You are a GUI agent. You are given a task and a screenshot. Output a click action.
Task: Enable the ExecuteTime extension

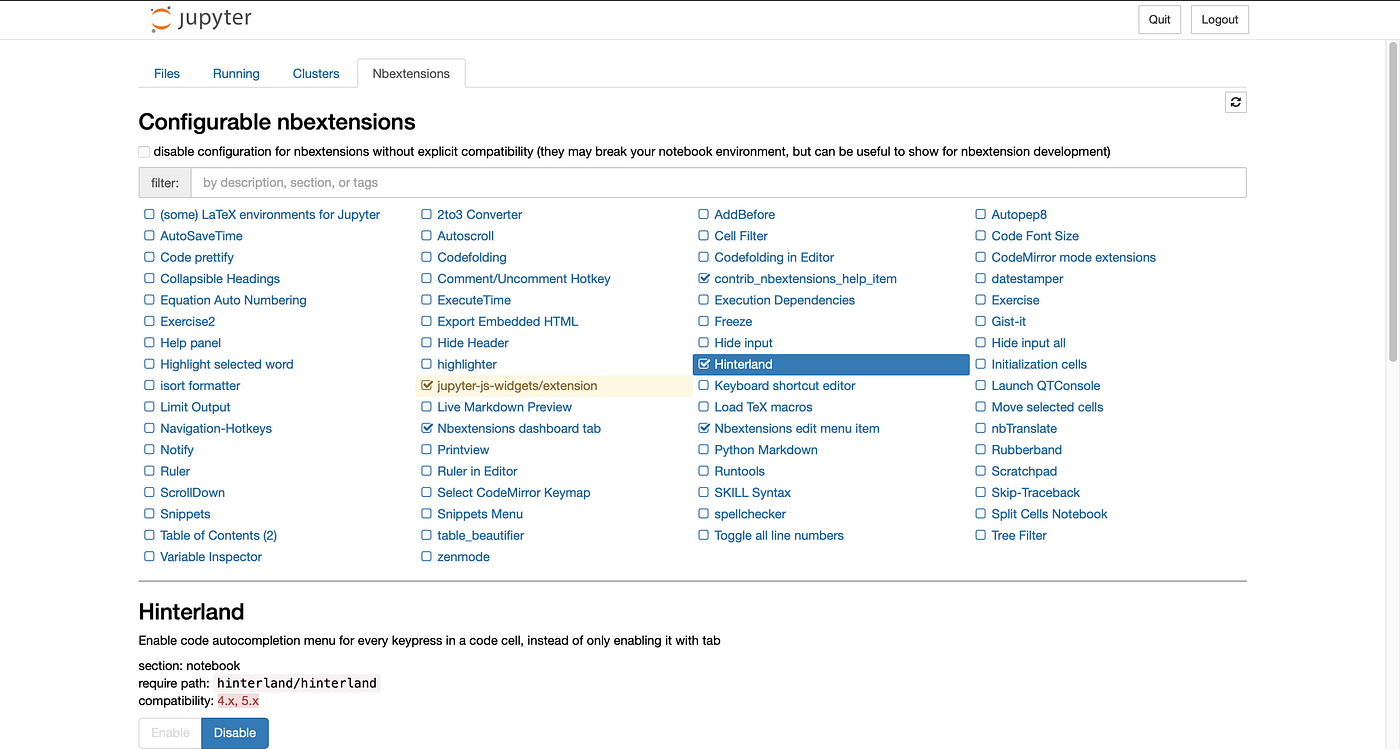click(426, 299)
